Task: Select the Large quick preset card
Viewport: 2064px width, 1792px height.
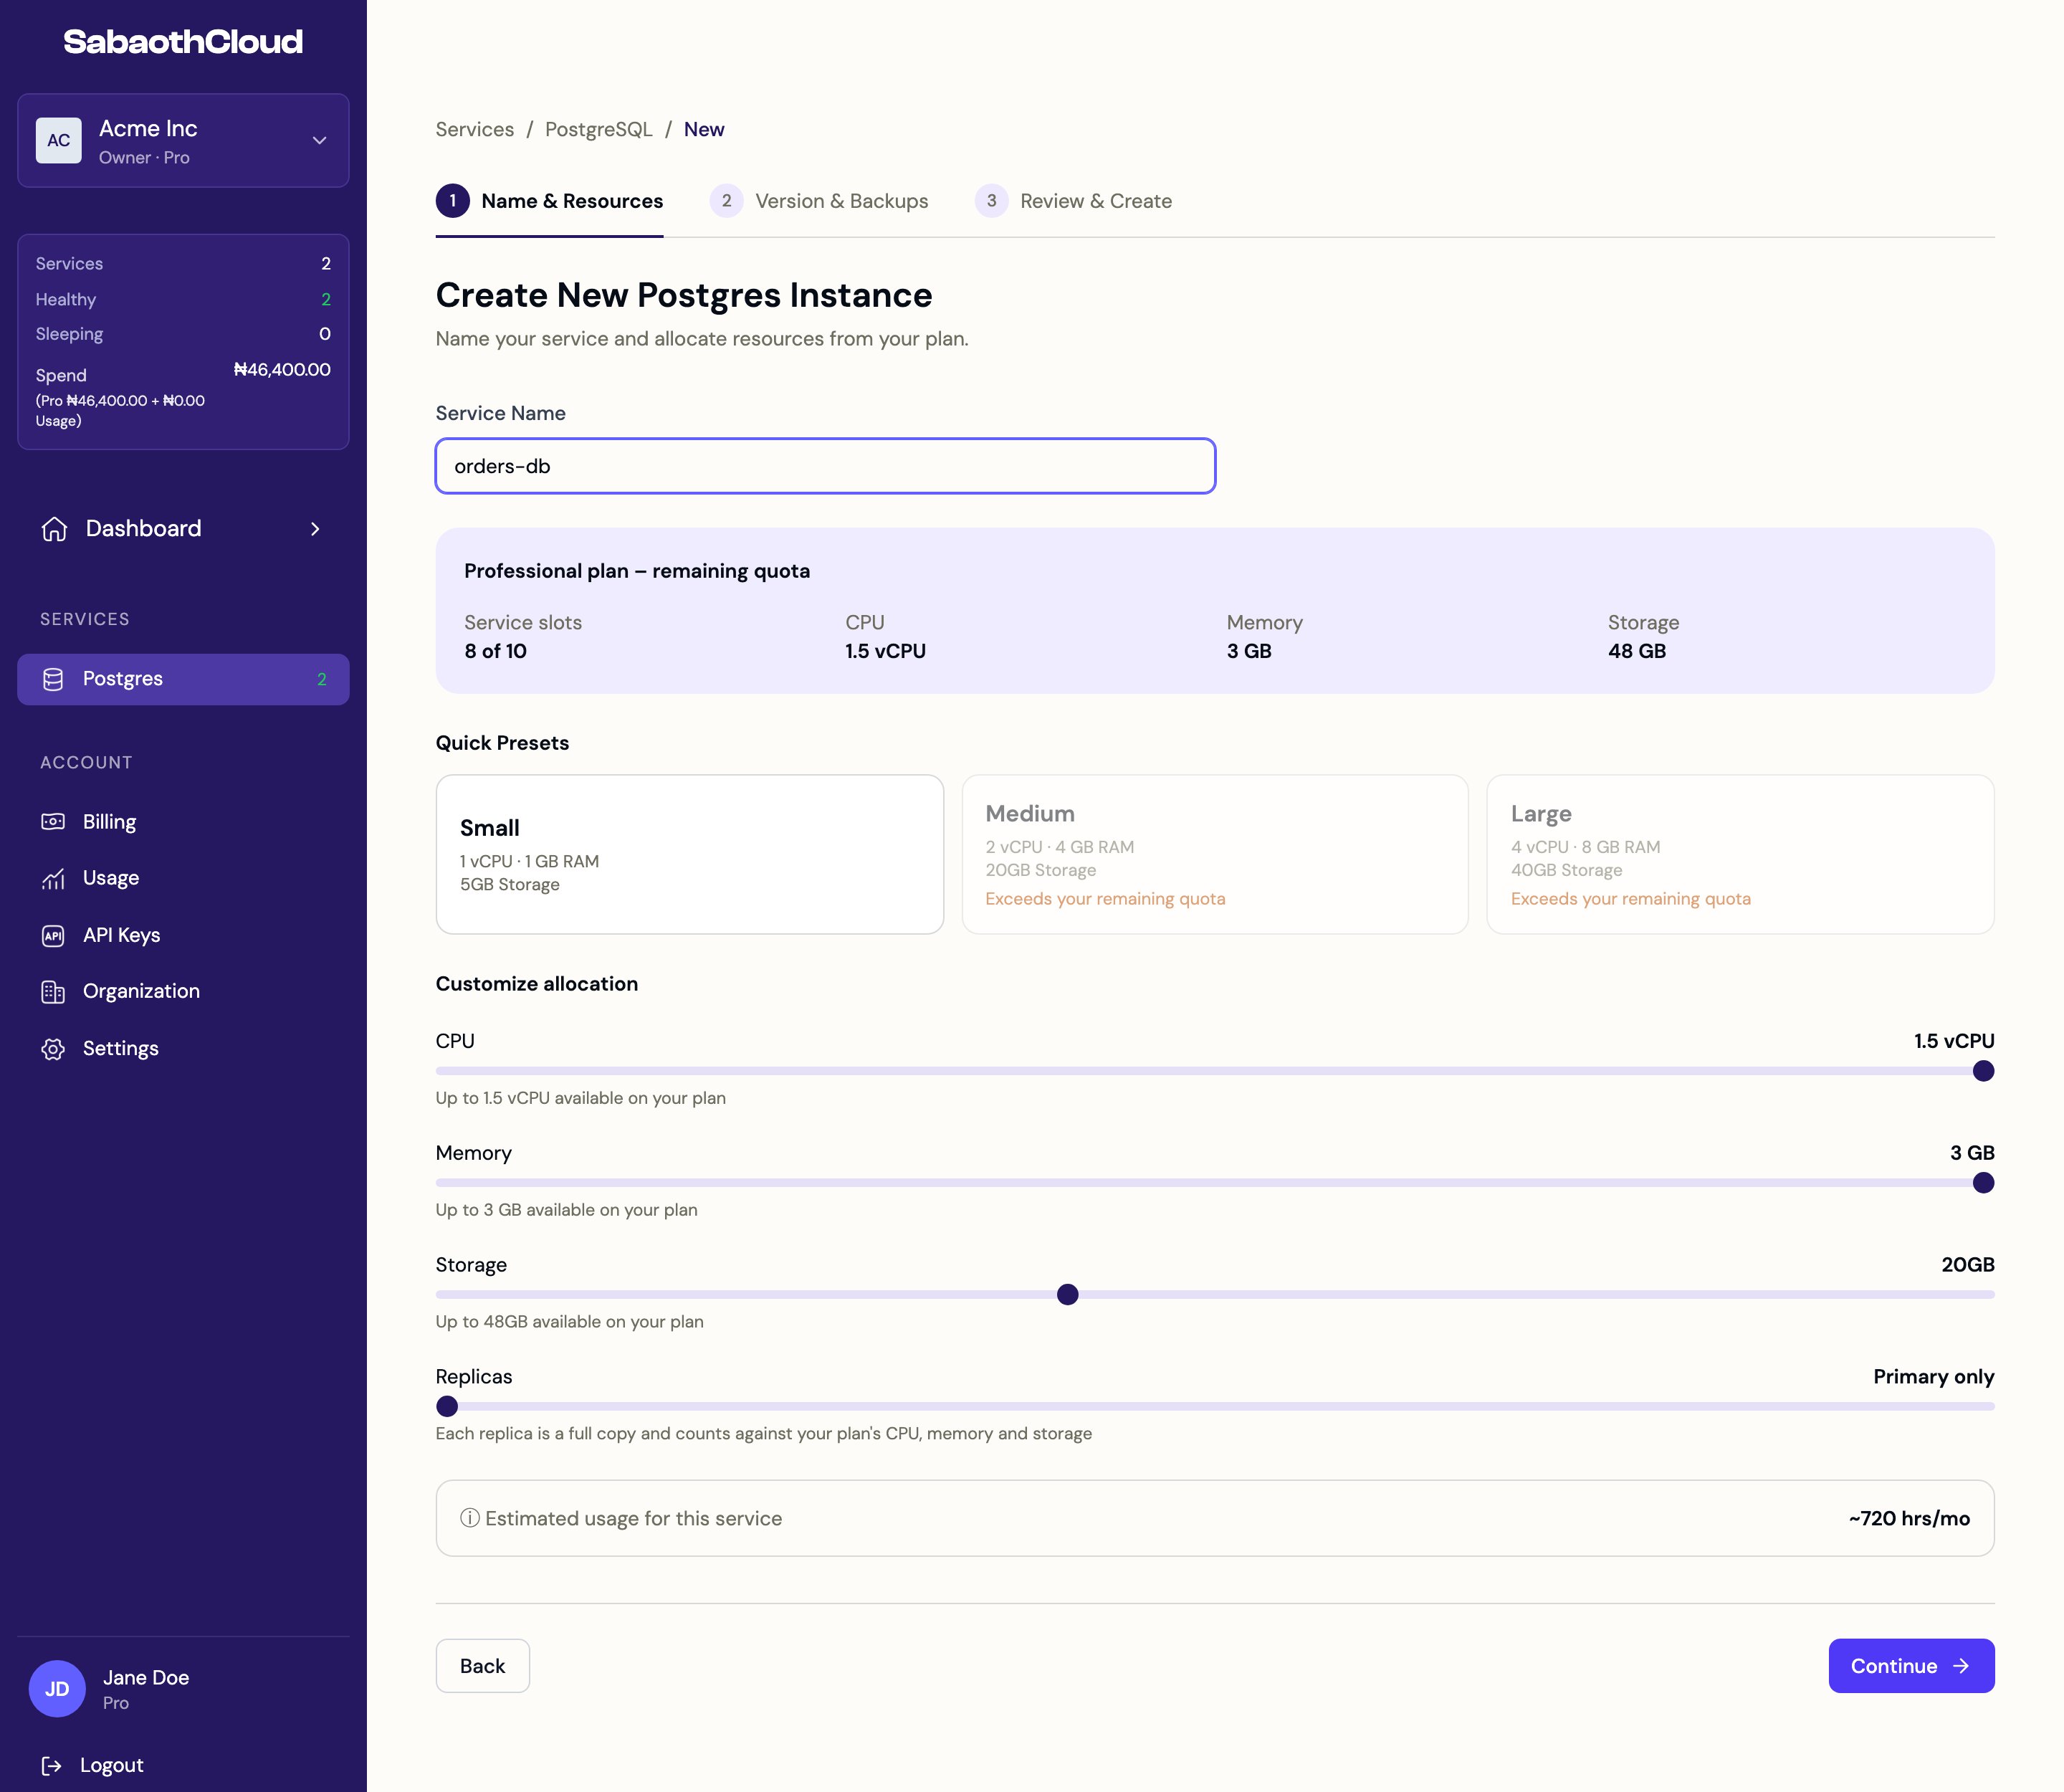Action: (1740, 855)
